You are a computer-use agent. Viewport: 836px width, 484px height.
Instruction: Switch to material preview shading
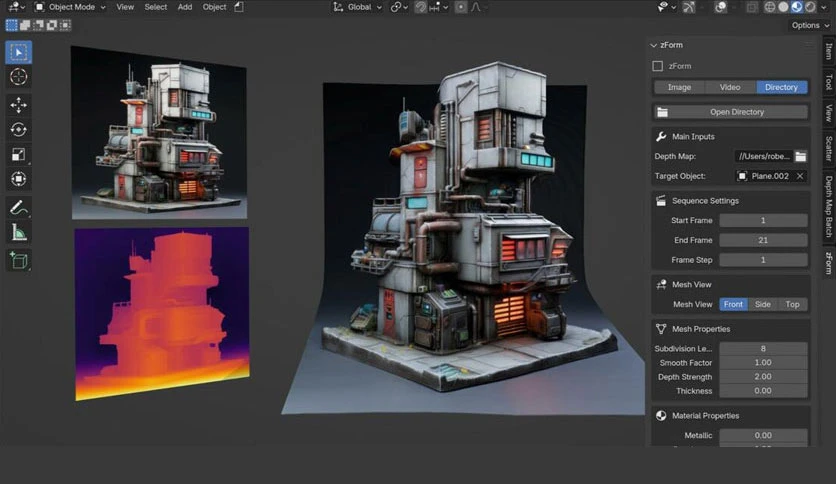(x=797, y=7)
